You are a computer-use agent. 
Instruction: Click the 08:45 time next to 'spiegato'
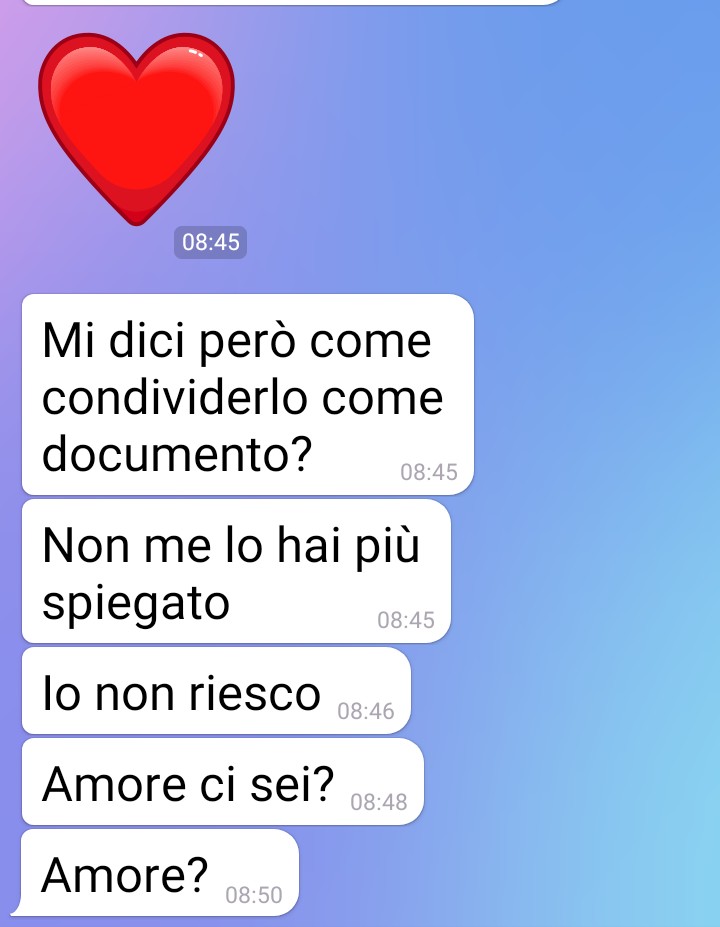tap(406, 620)
